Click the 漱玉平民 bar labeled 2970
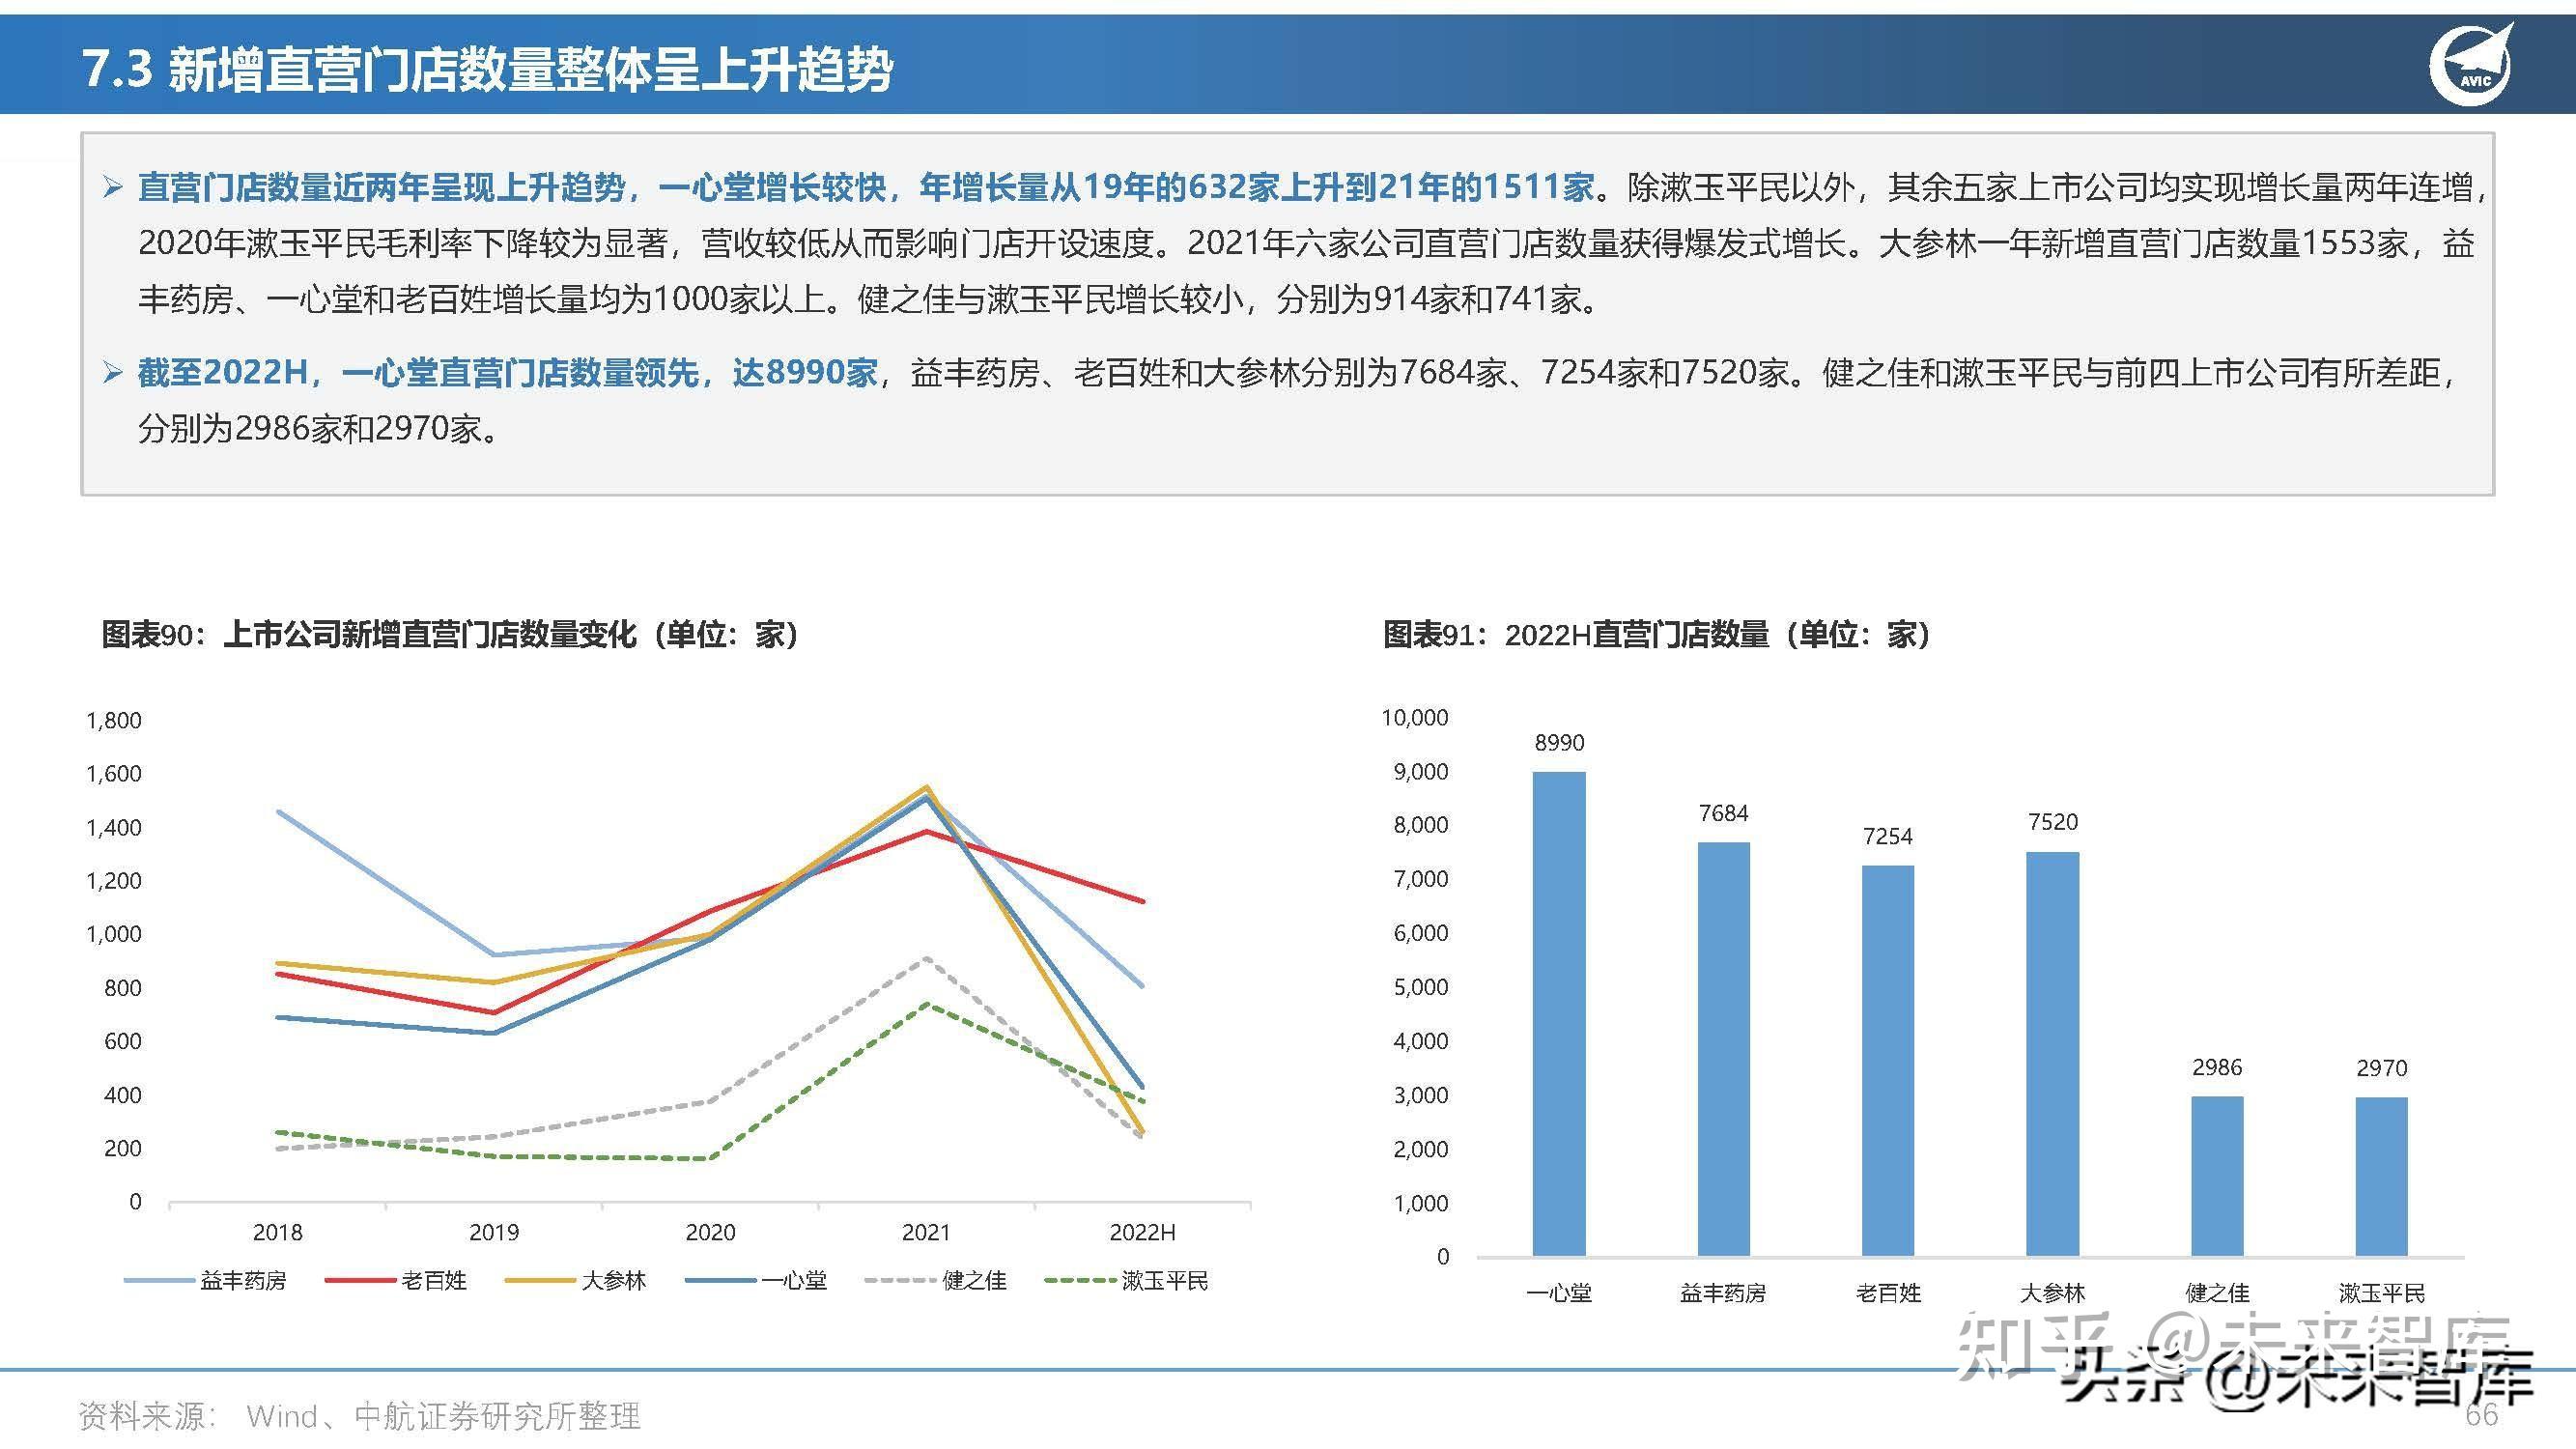The height and width of the screenshot is (1449, 2576). [x=2381, y=1176]
